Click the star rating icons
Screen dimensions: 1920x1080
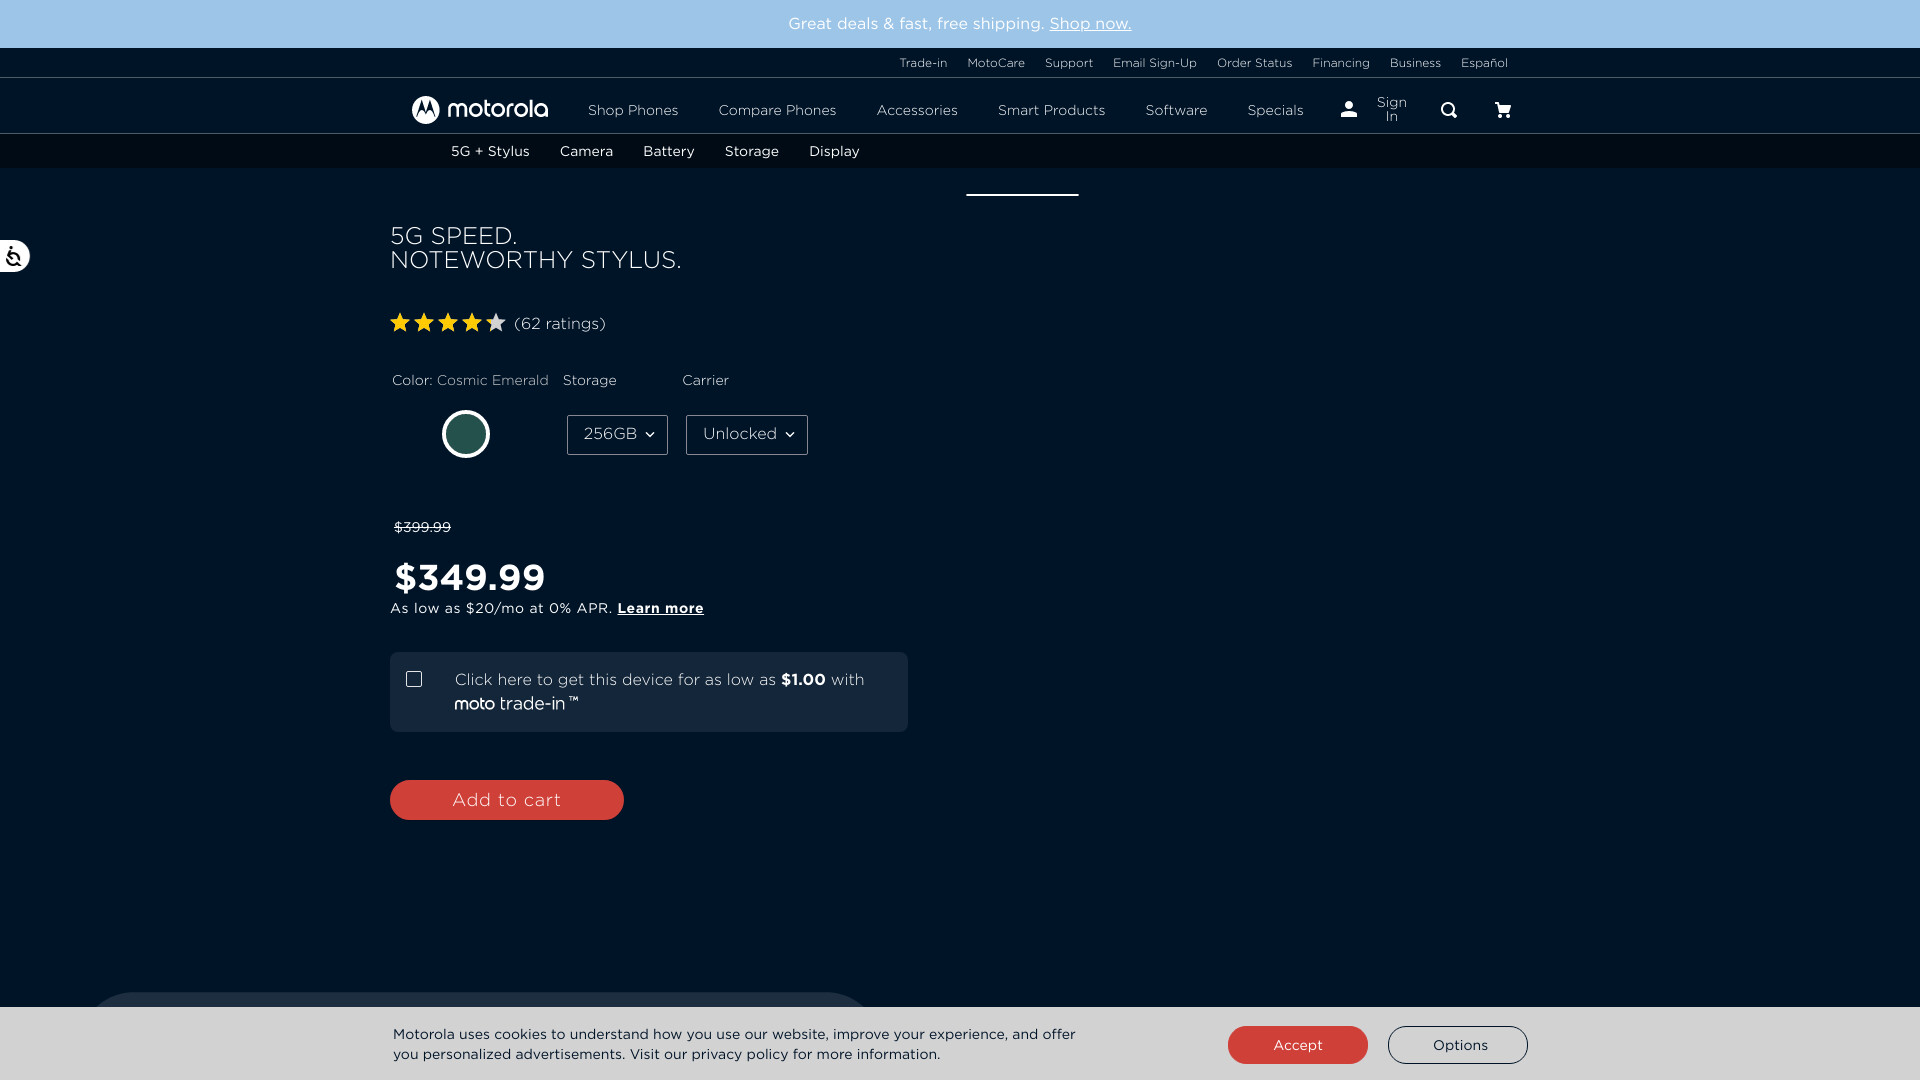pos(448,323)
